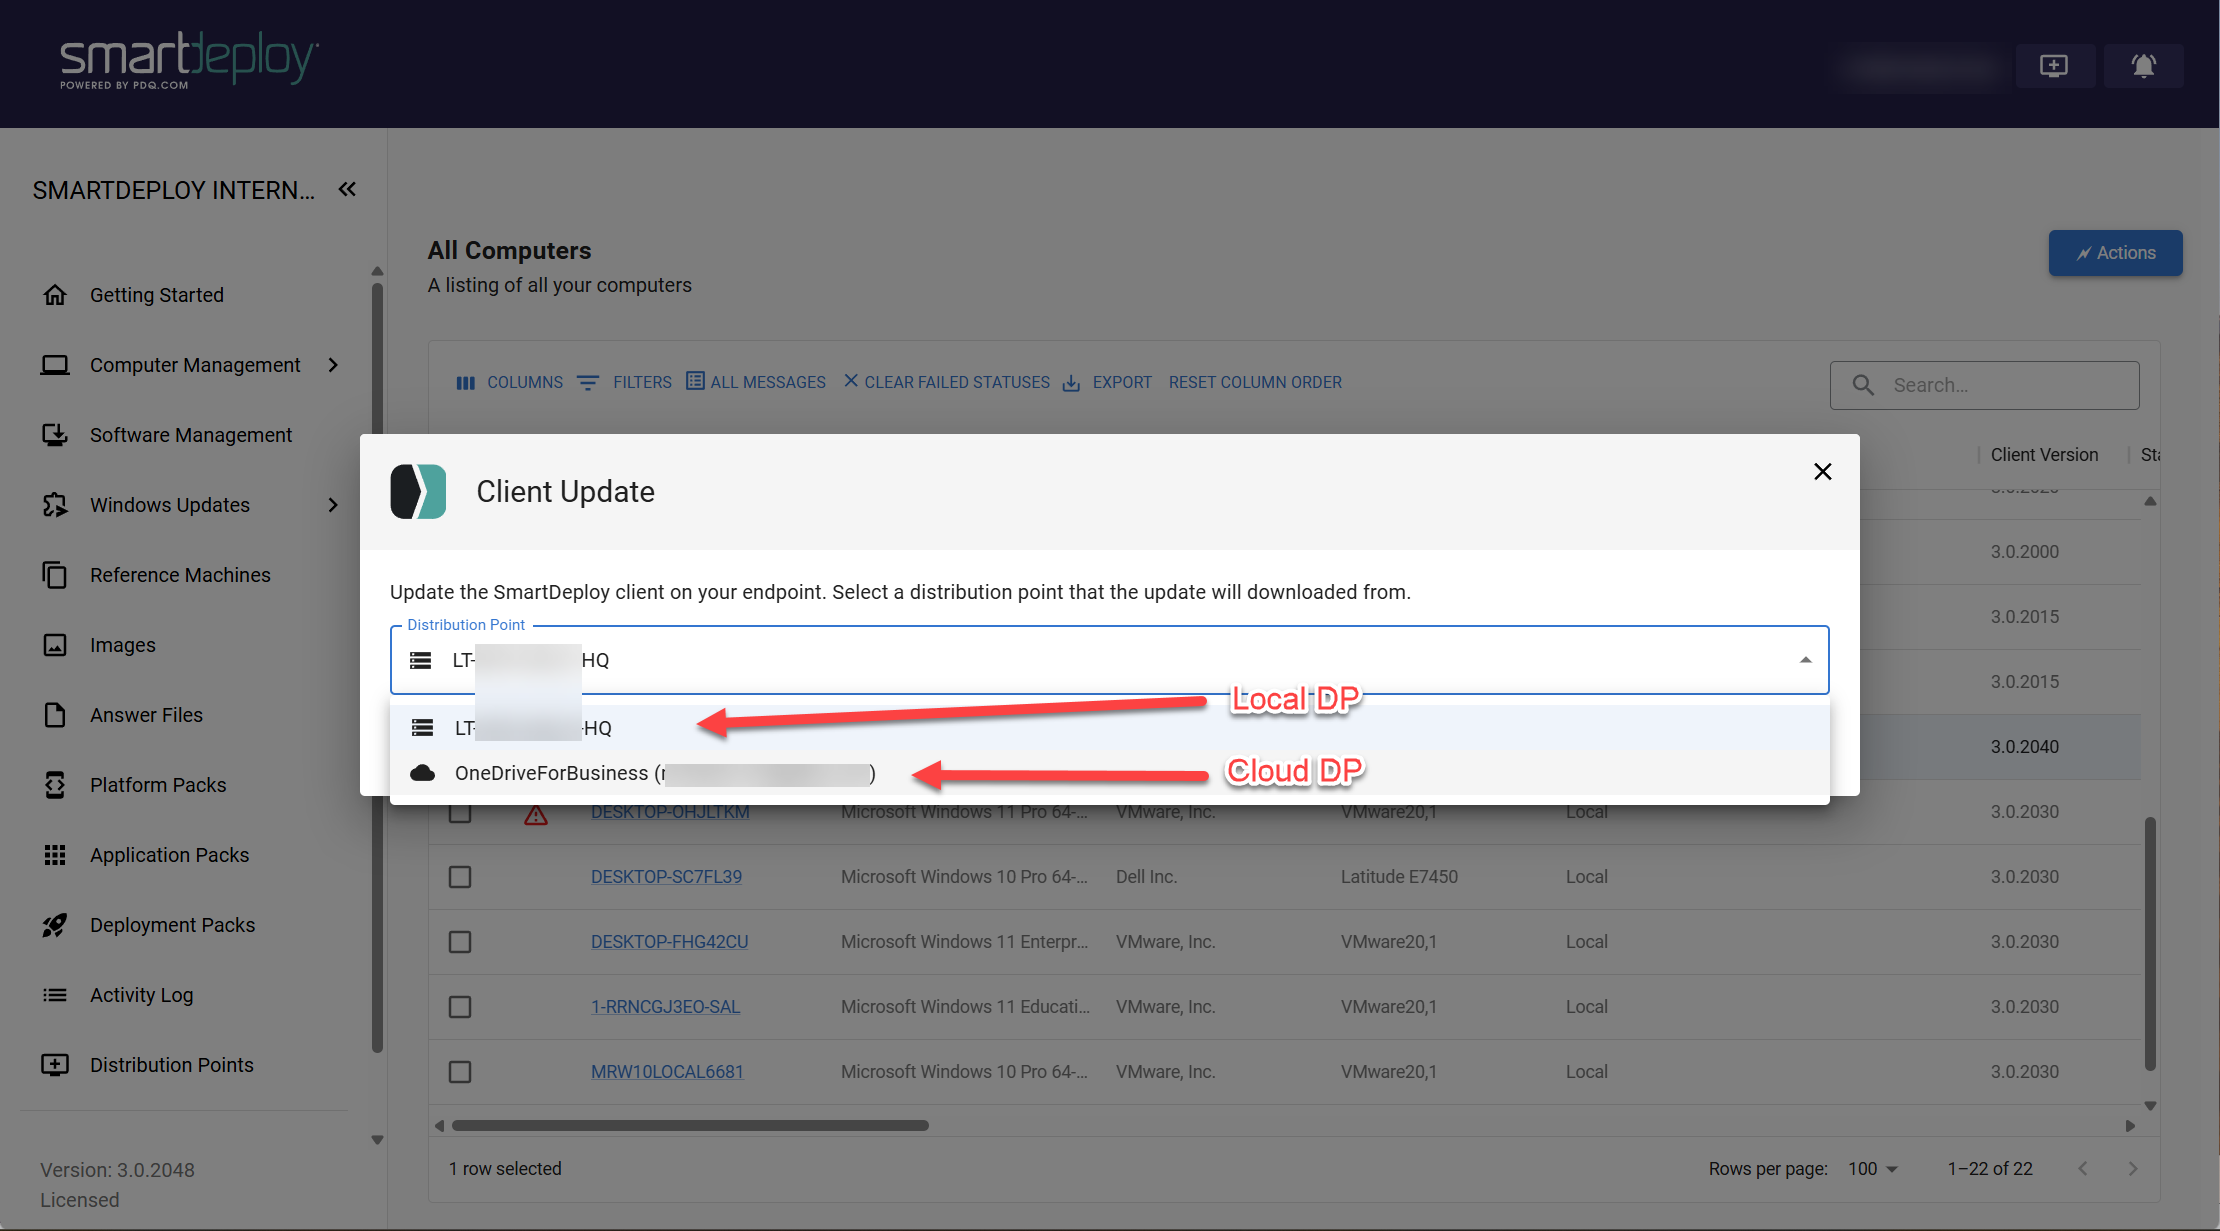Viewport: 2220px width, 1231px height.
Task: Click the add distribution point header icon
Action: 2054,66
